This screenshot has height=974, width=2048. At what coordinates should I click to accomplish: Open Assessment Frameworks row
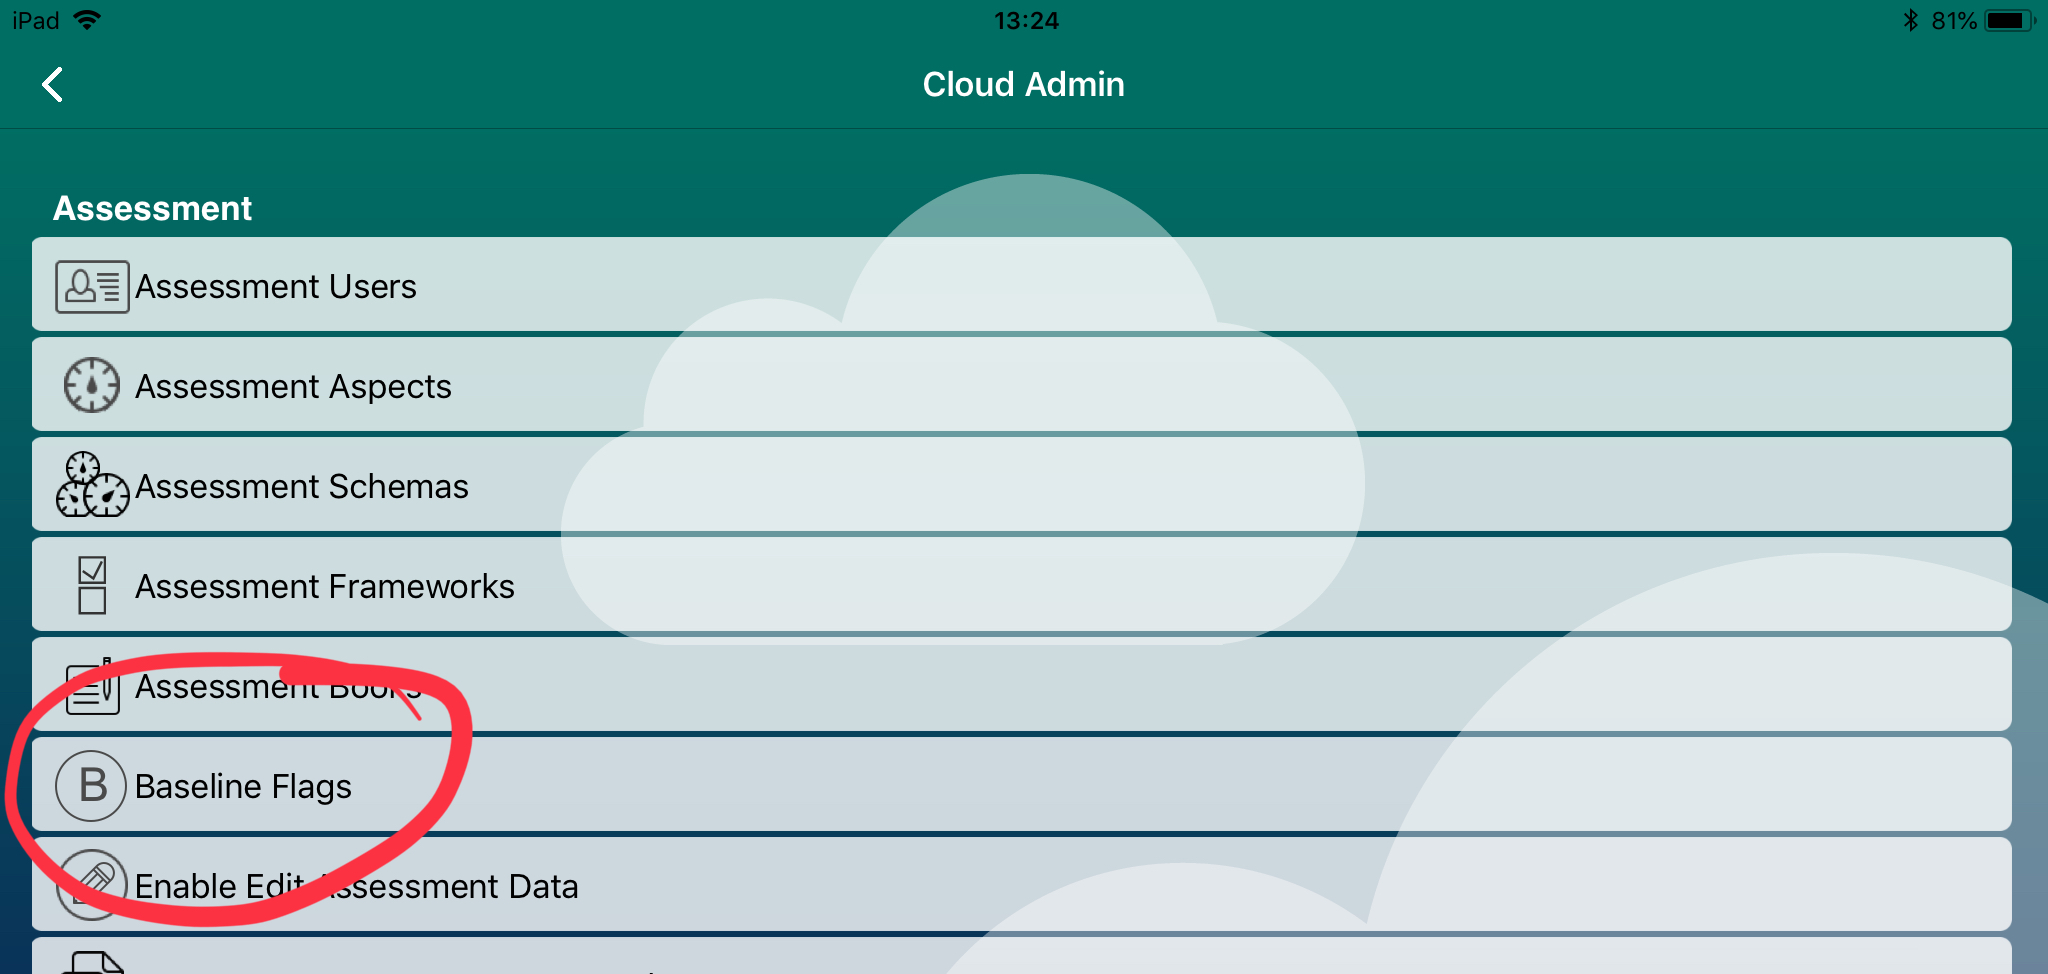tap(1022, 584)
